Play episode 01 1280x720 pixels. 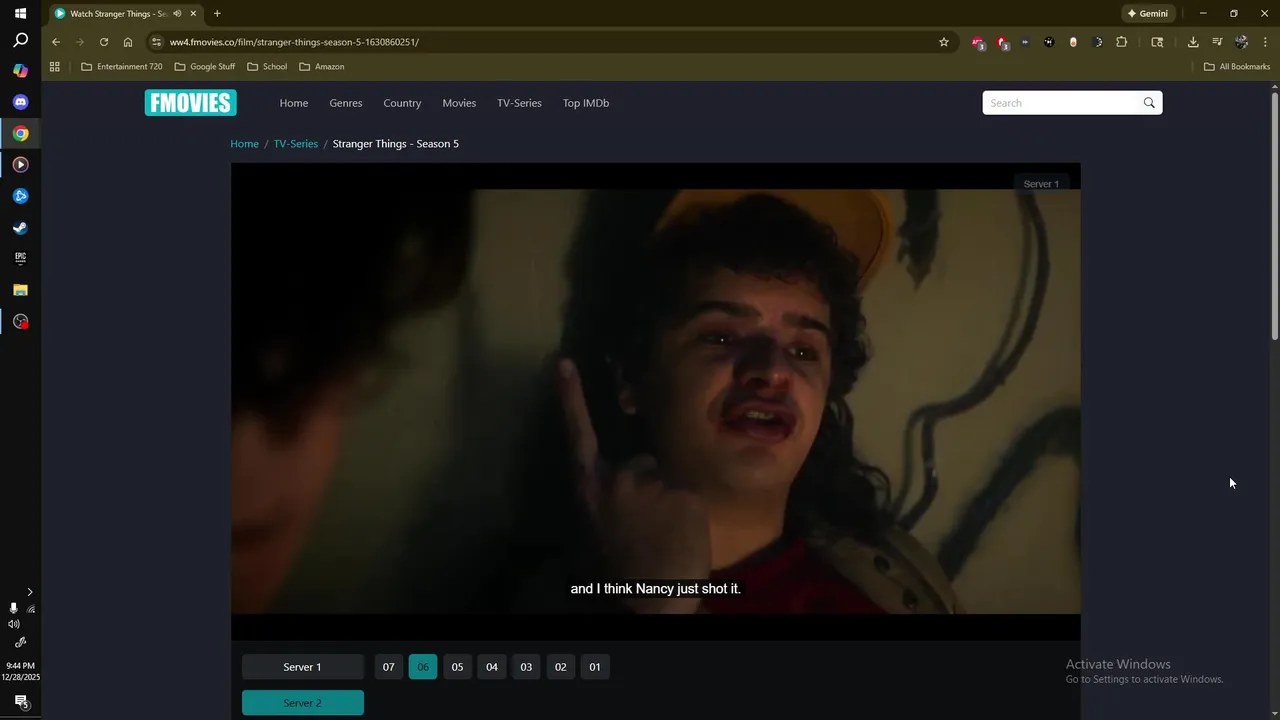pos(595,667)
